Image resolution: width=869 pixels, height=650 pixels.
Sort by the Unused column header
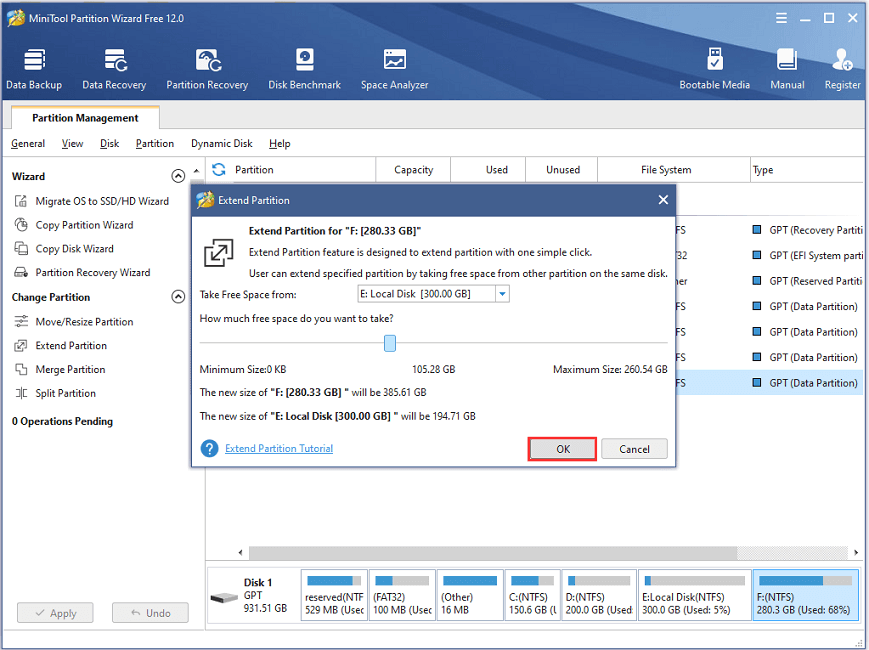tap(563, 170)
